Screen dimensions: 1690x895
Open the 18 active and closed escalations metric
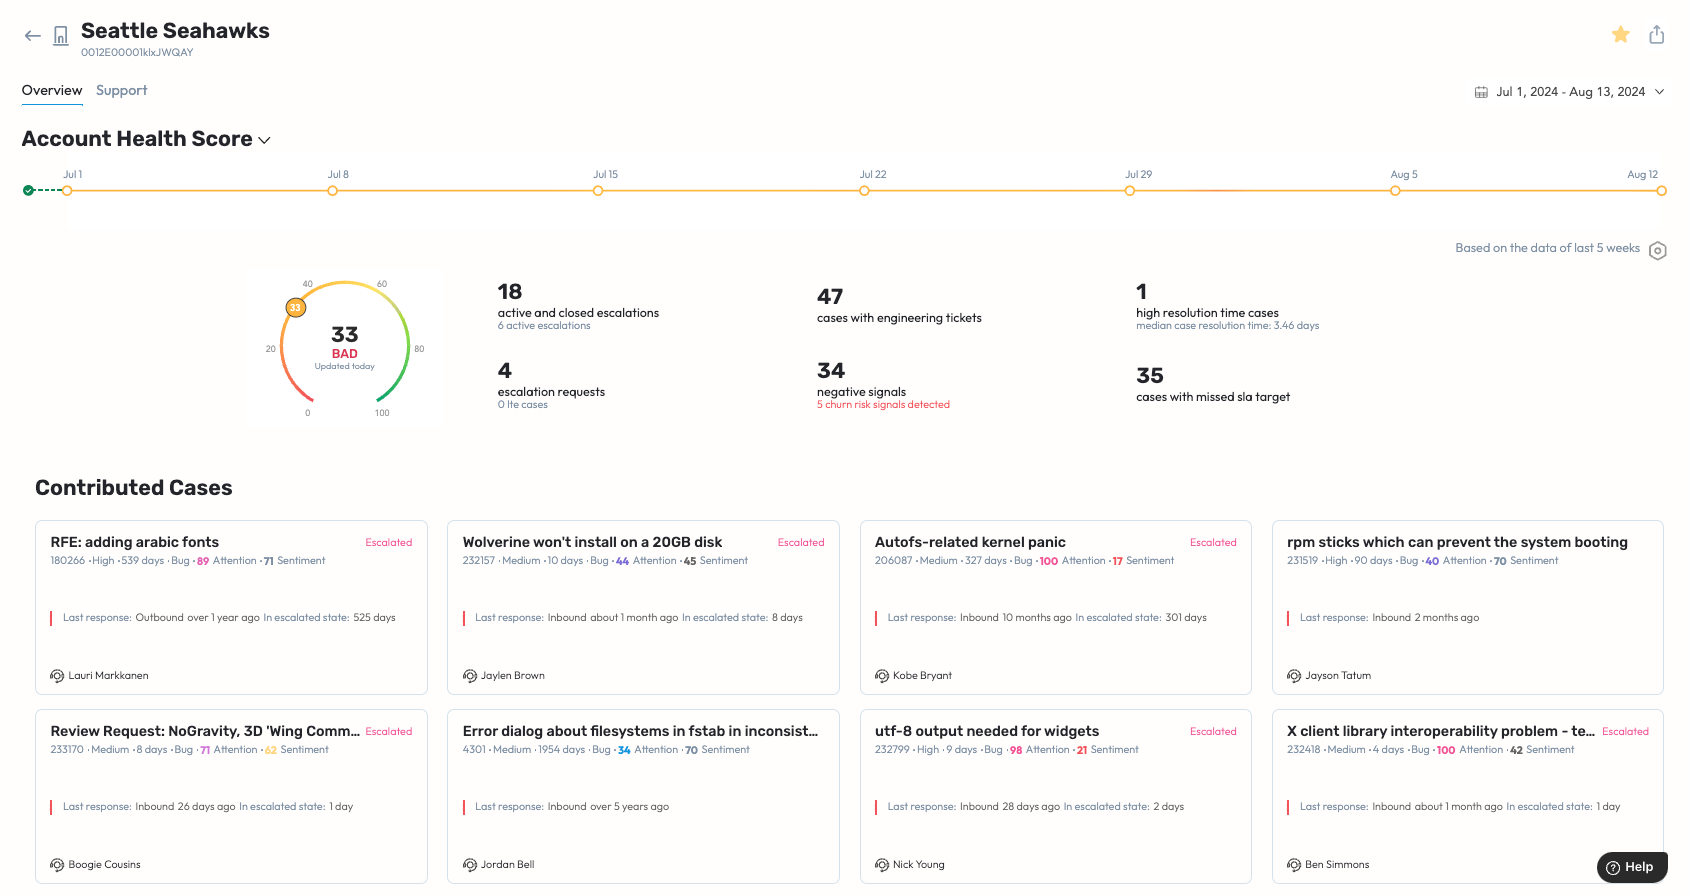(578, 304)
